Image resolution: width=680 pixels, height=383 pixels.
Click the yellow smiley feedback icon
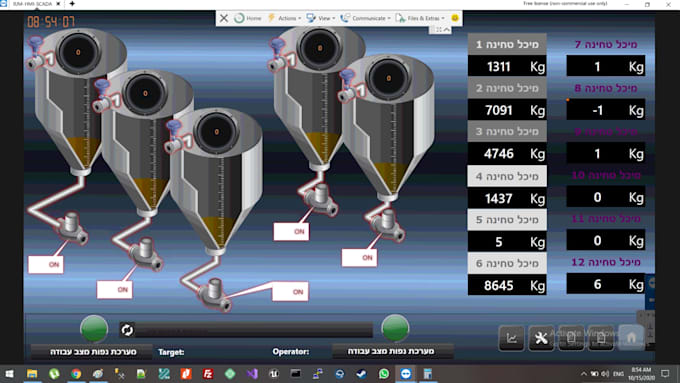[454, 18]
